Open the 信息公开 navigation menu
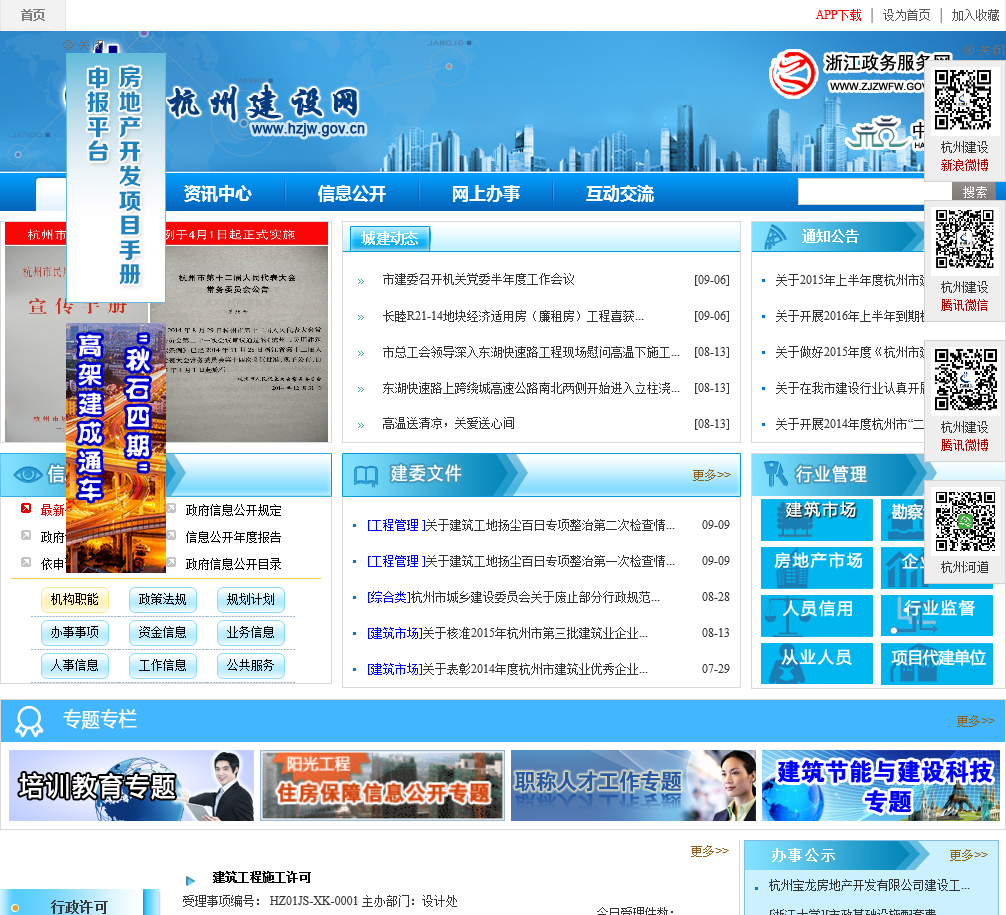1006x915 pixels. (x=352, y=193)
